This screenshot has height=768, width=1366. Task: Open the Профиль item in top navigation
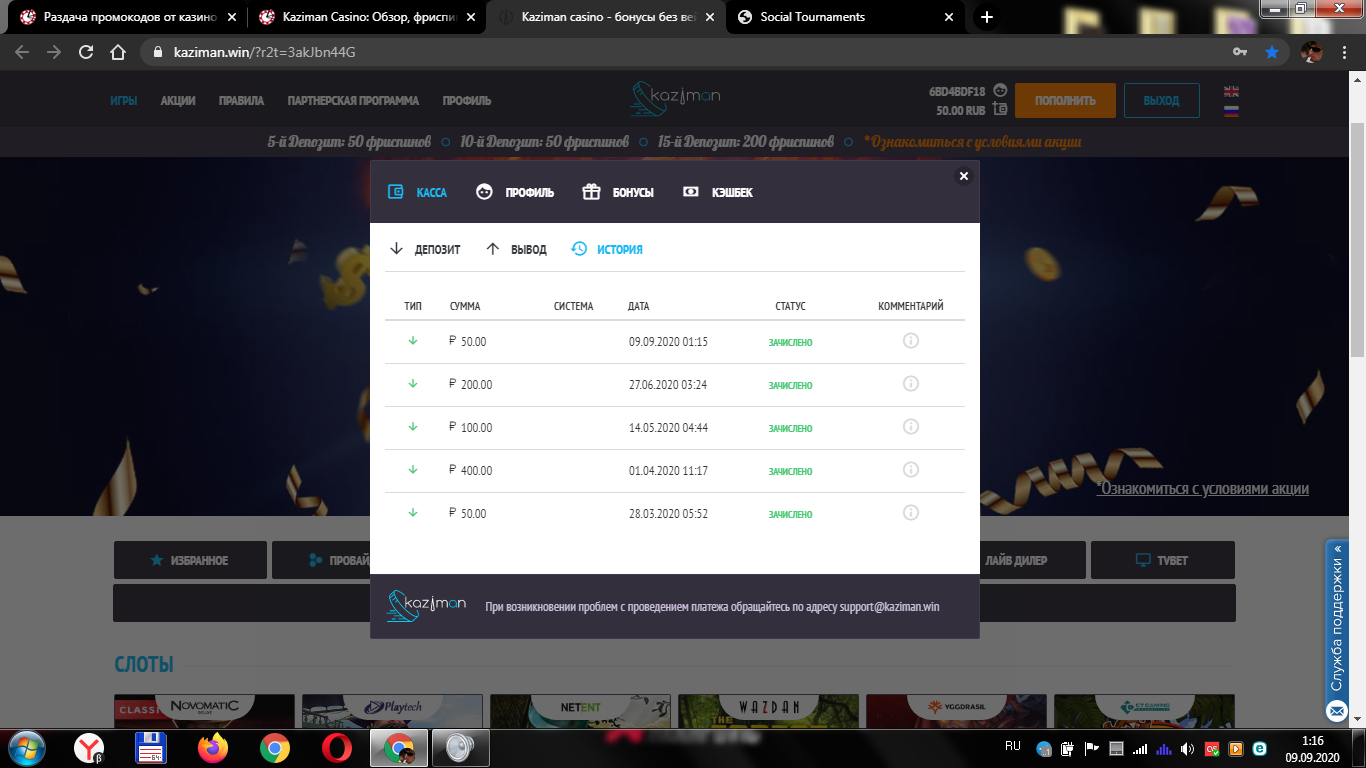[x=467, y=101]
